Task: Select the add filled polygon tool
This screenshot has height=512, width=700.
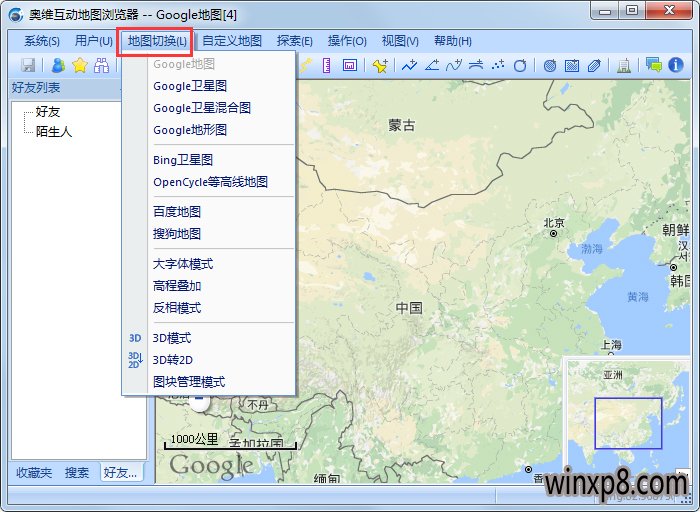Action: [x=594, y=66]
